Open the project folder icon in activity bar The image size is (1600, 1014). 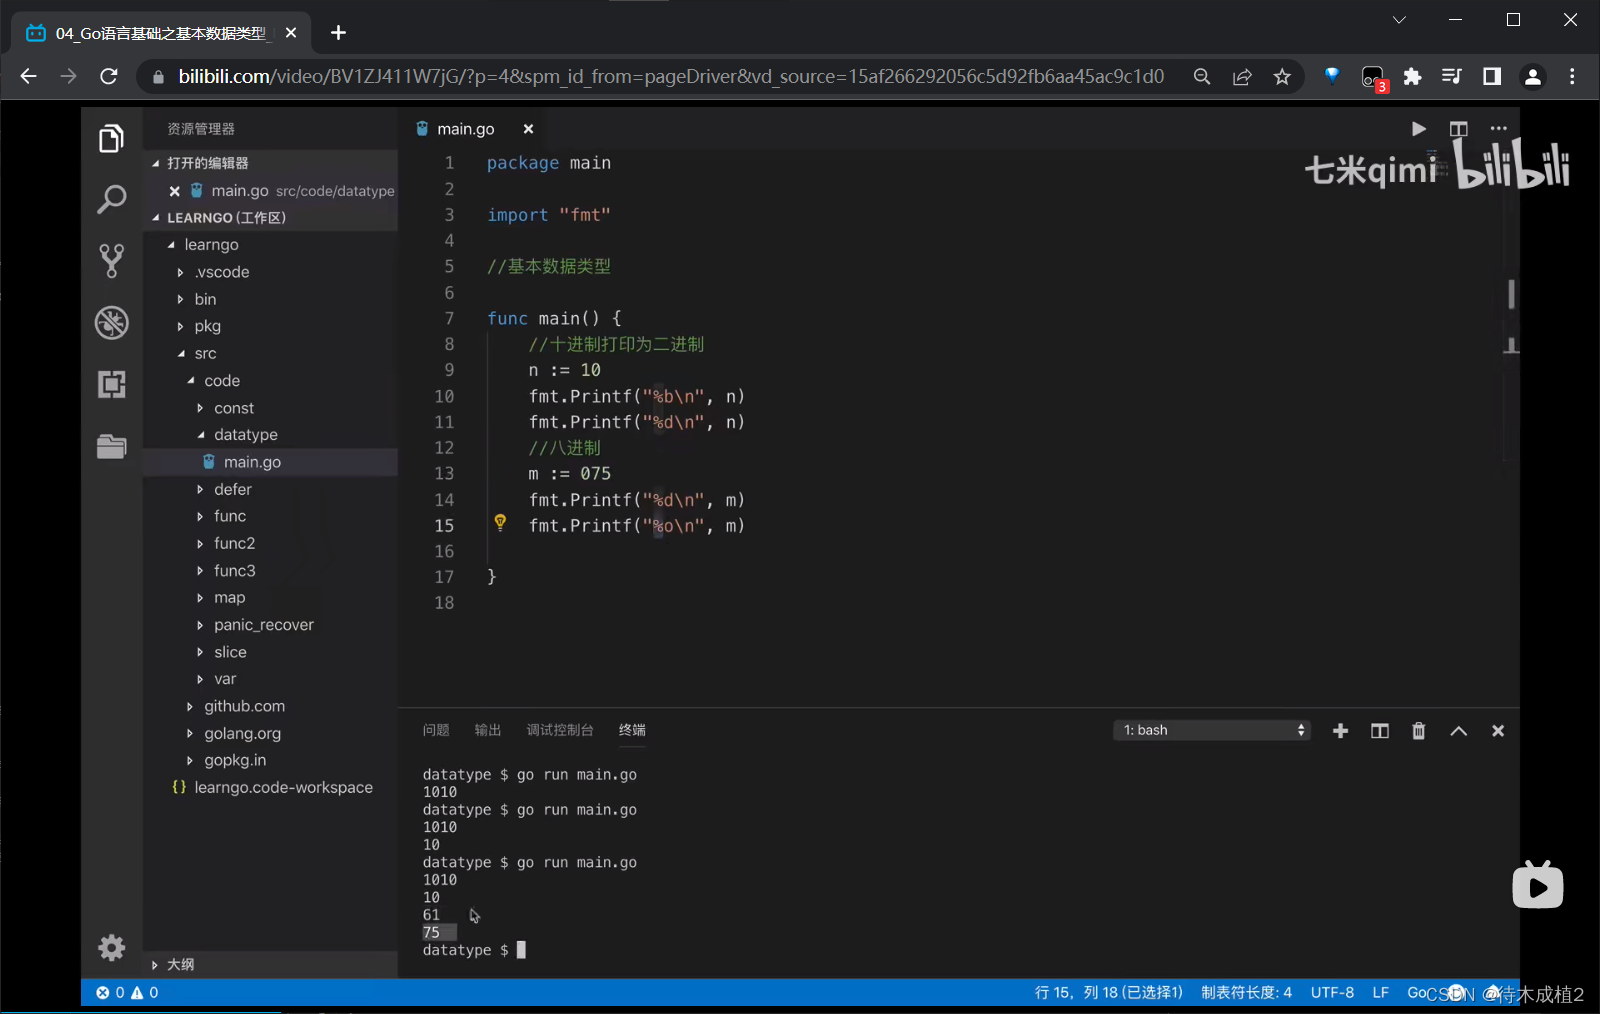(x=111, y=446)
